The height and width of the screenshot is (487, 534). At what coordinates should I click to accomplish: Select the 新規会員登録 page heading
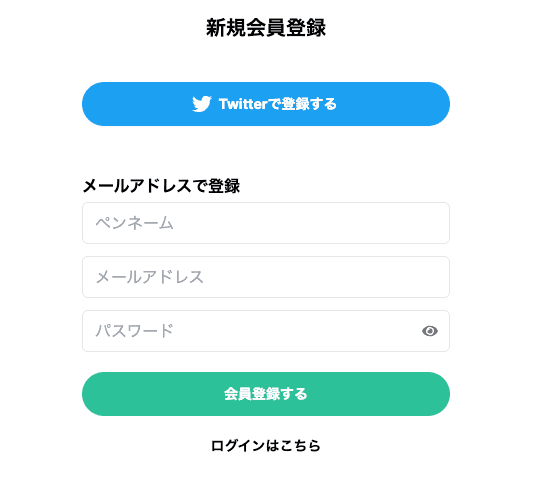click(266, 28)
